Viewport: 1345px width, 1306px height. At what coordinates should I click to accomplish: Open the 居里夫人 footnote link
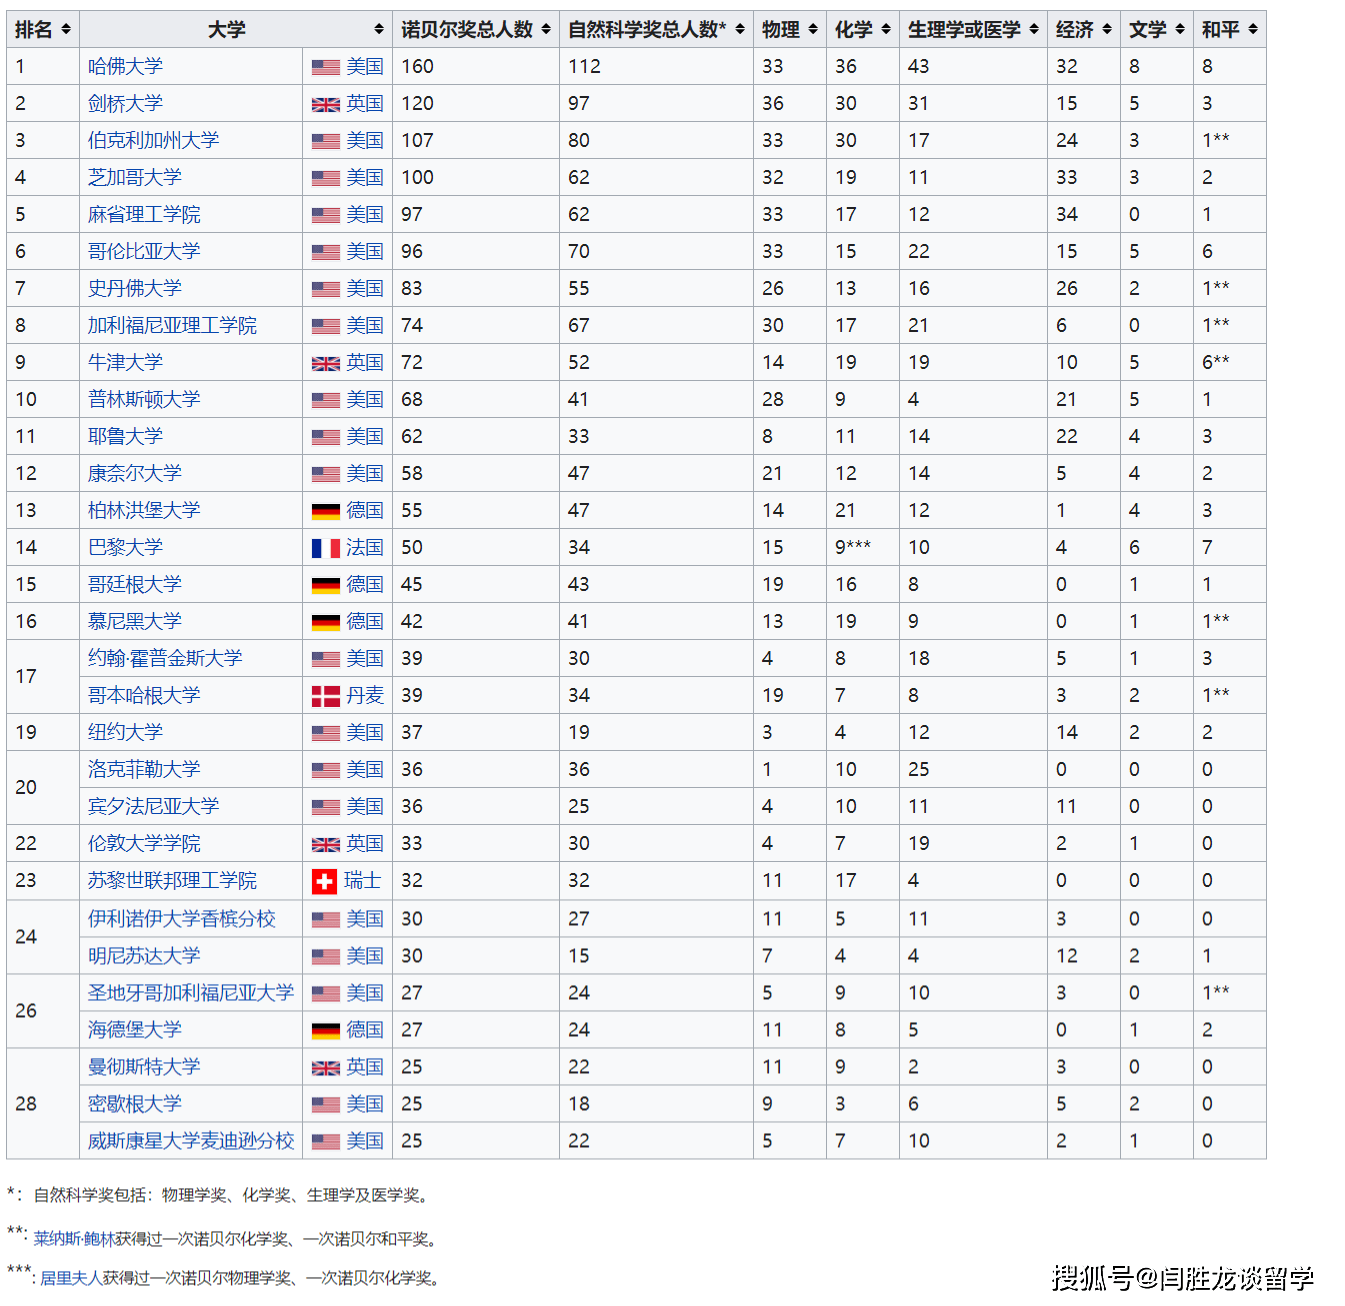tap(70, 1278)
